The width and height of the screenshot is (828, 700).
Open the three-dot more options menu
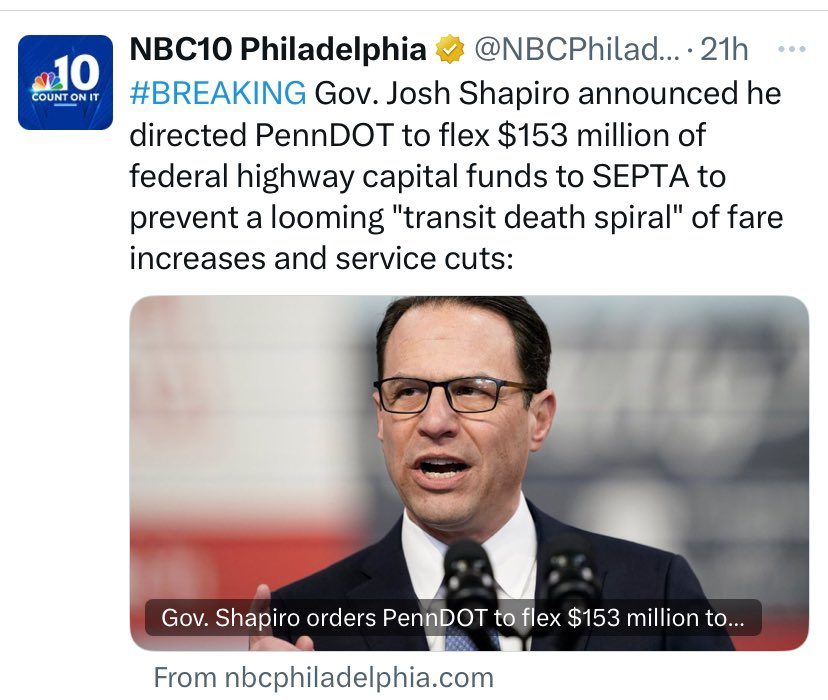[791, 48]
